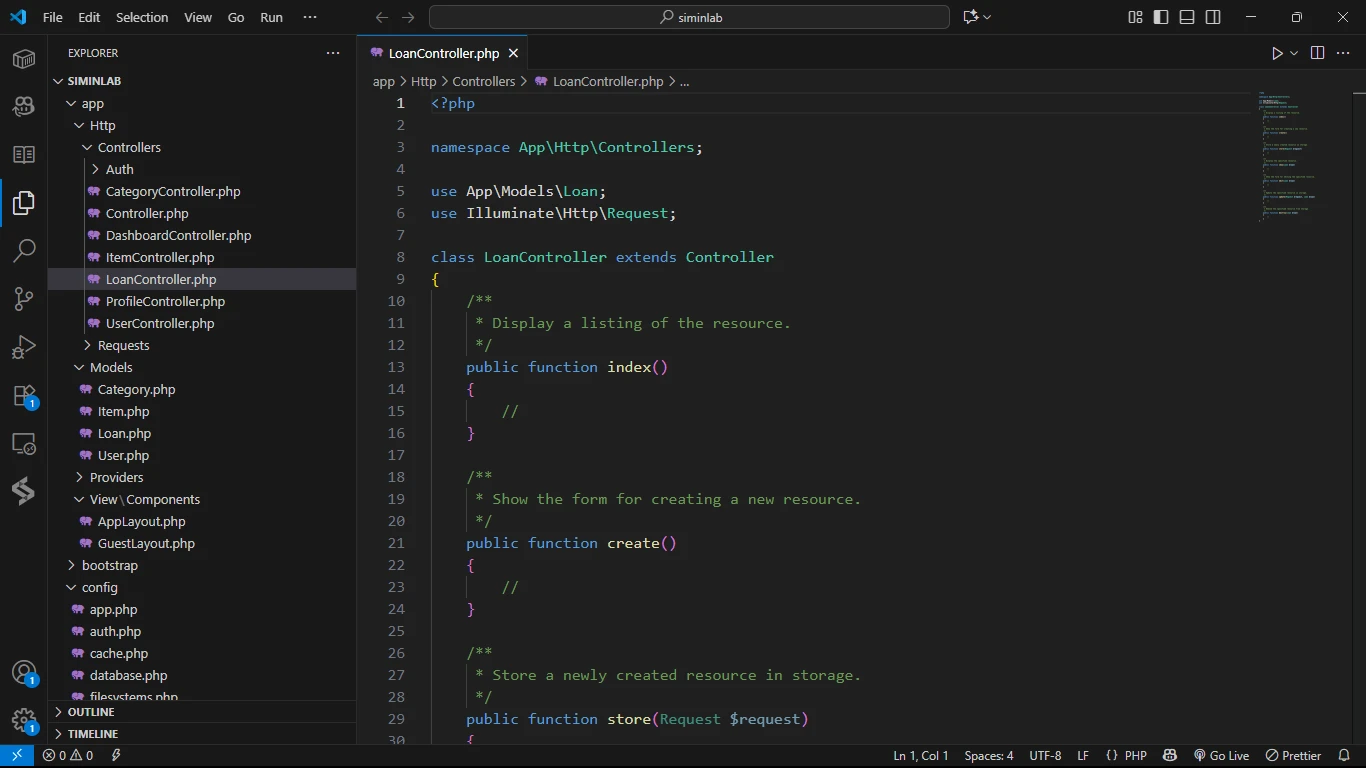Expand the OUTLINE section
The image size is (1366, 768).
91,712
